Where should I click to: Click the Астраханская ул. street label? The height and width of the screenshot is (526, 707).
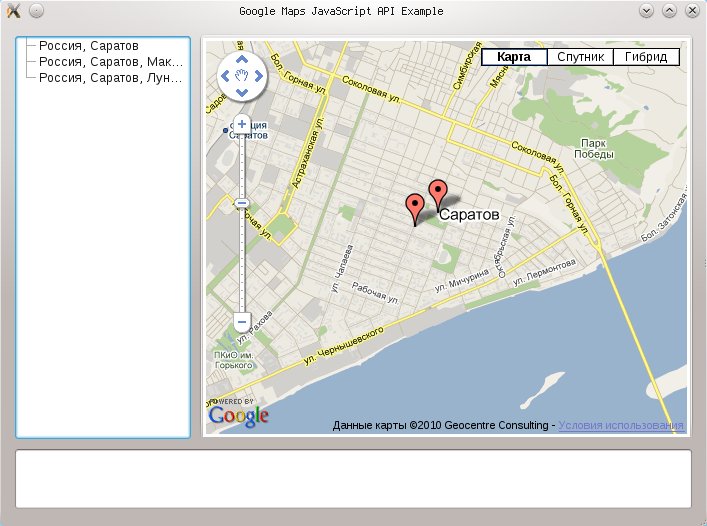[x=308, y=153]
